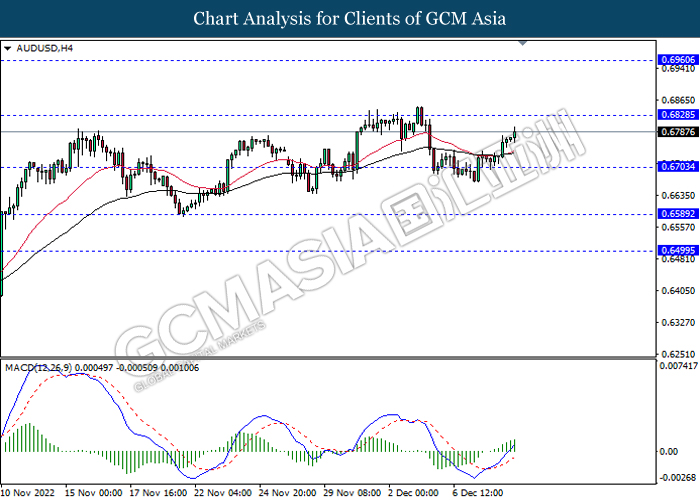
Task: Click the 0.64050 price axis value
Action: click(x=678, y=291)
